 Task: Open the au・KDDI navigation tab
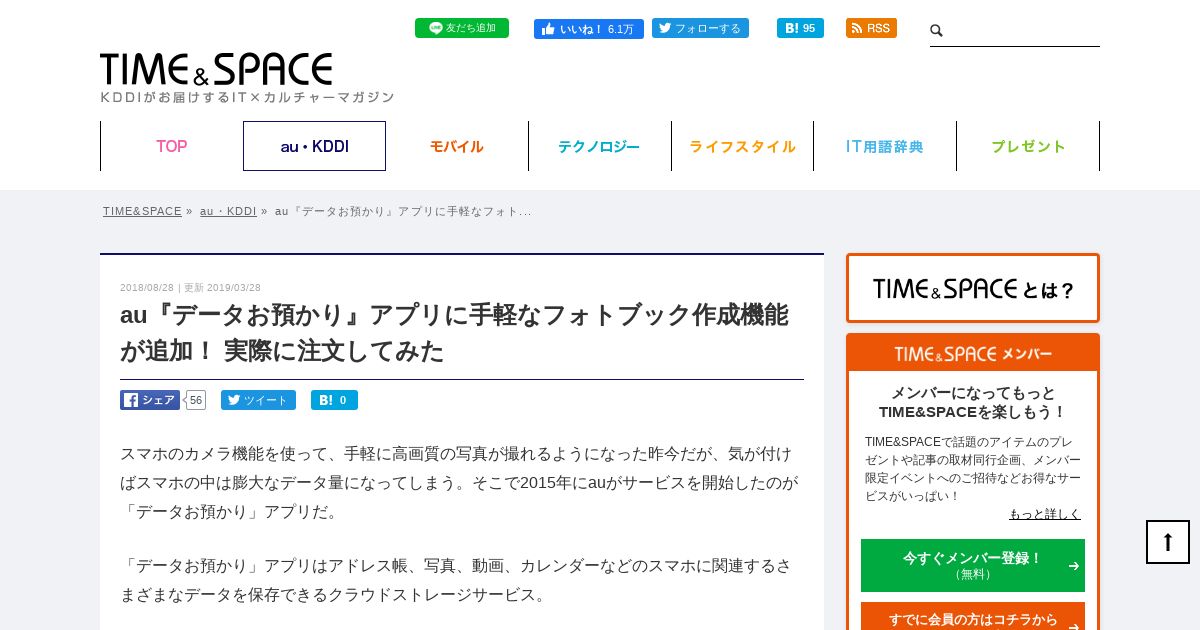(314, 146)
